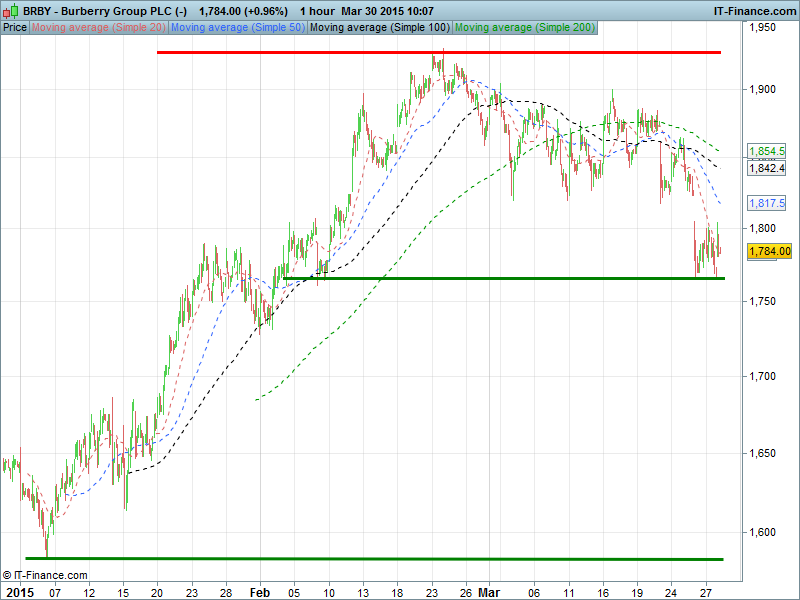Screen dimensions: 800x600
Task: Click the Feb label on time axis
Action: [x=260, y=591]
